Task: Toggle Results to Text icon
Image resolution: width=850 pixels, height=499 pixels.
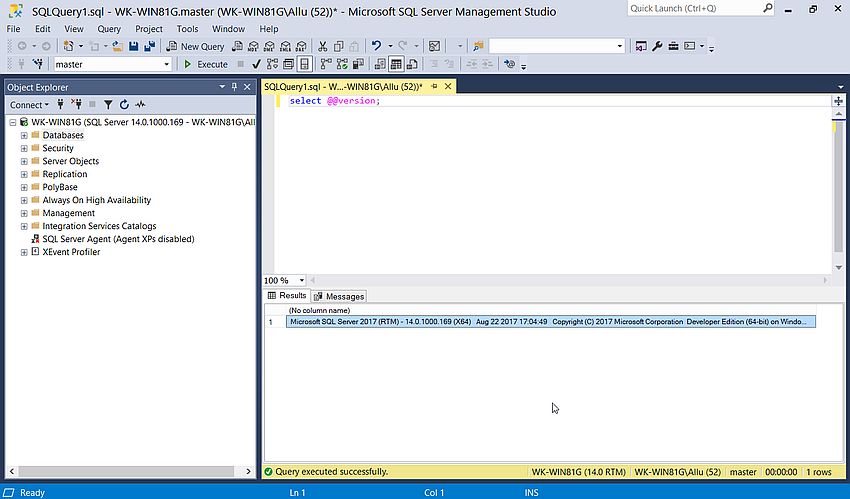Action: pos(380,64)
